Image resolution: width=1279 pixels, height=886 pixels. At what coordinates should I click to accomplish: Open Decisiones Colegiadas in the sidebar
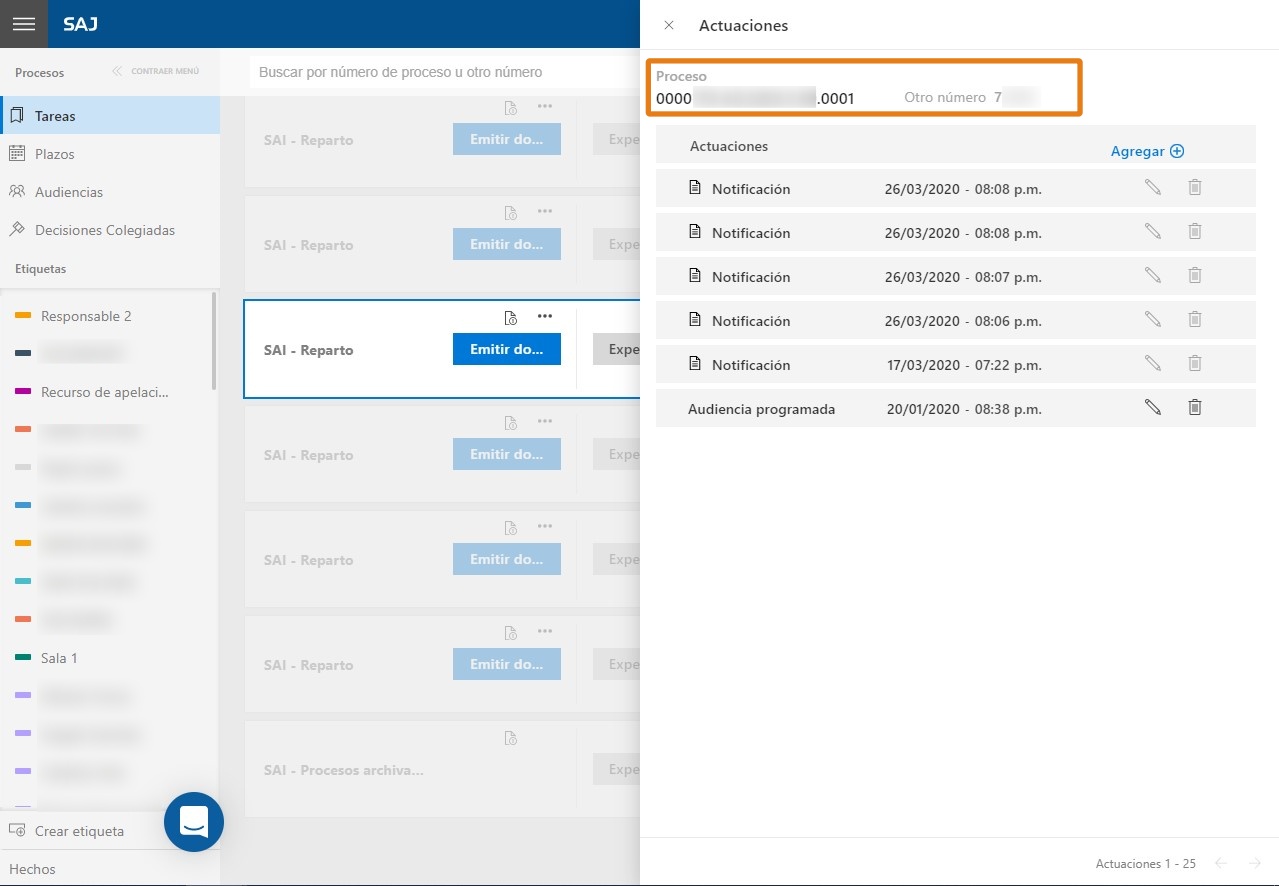(x=110, y=230)
